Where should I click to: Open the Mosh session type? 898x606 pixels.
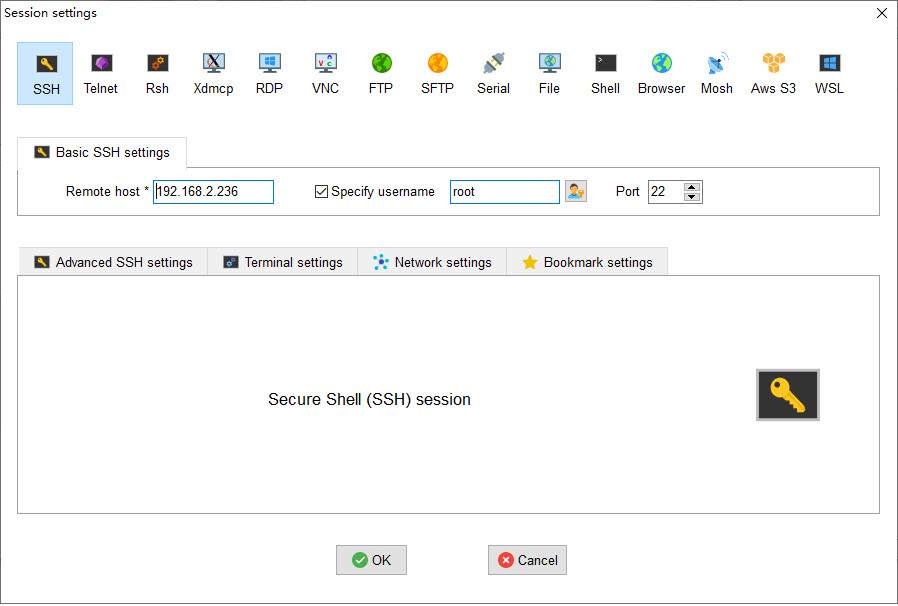point(716,73)
